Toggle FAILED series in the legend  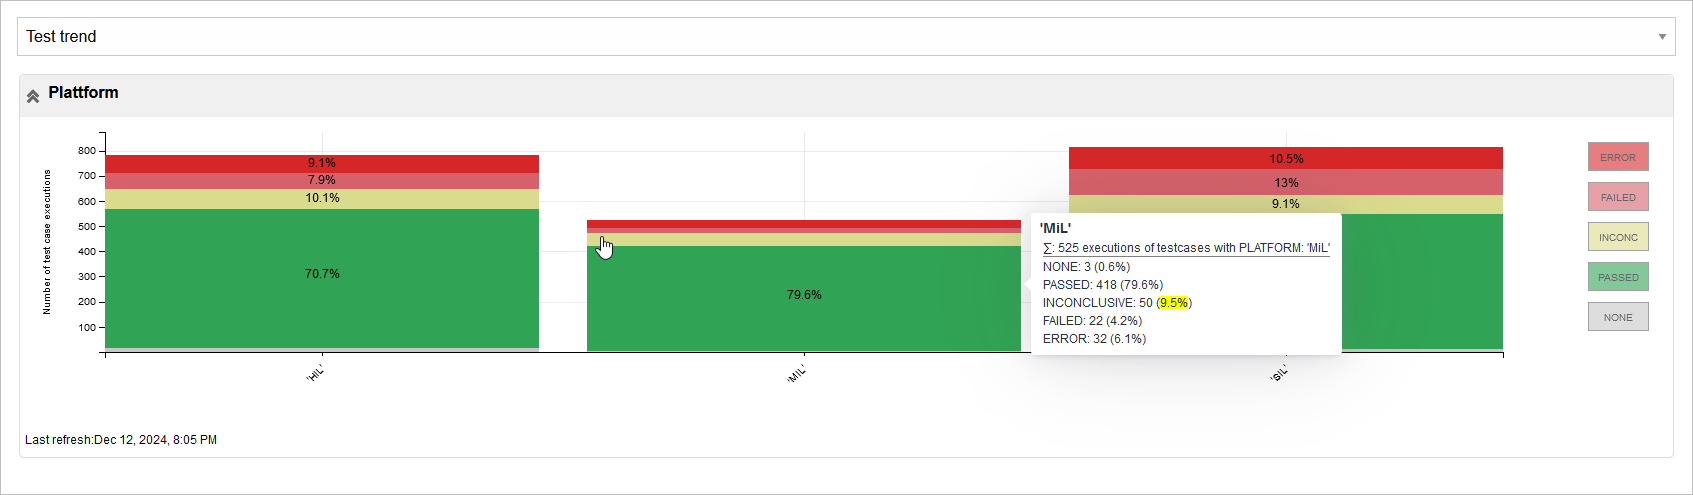pos(1617,197)
